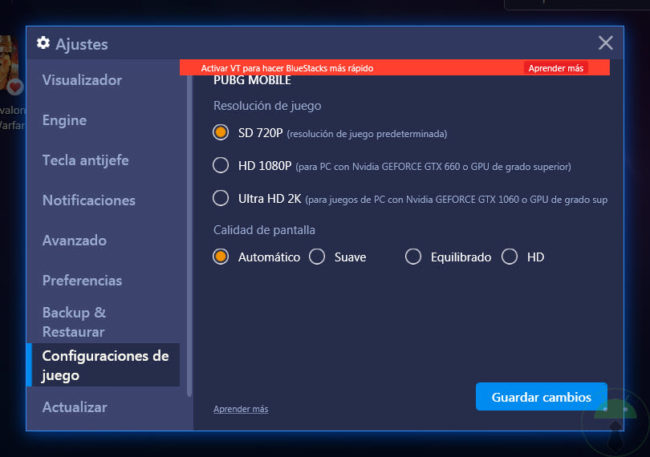Open the Engine settings section
This screenshot has height=457, width=650.
65,120
